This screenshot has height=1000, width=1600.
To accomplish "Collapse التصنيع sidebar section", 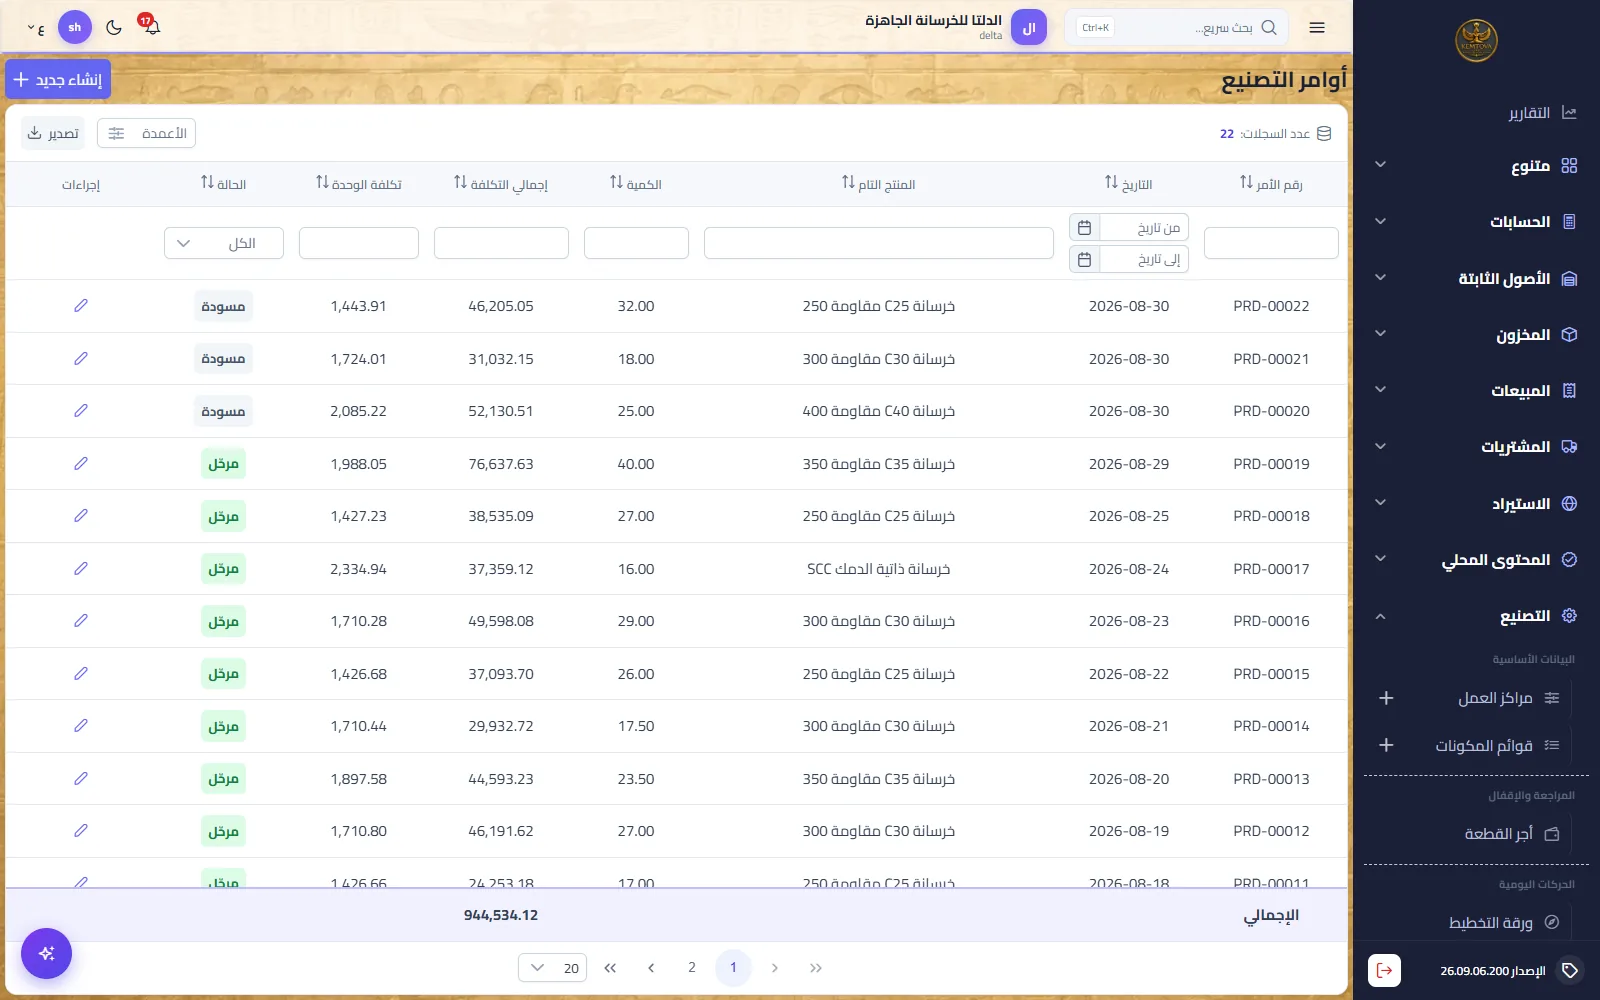I will coord(1476,616).
